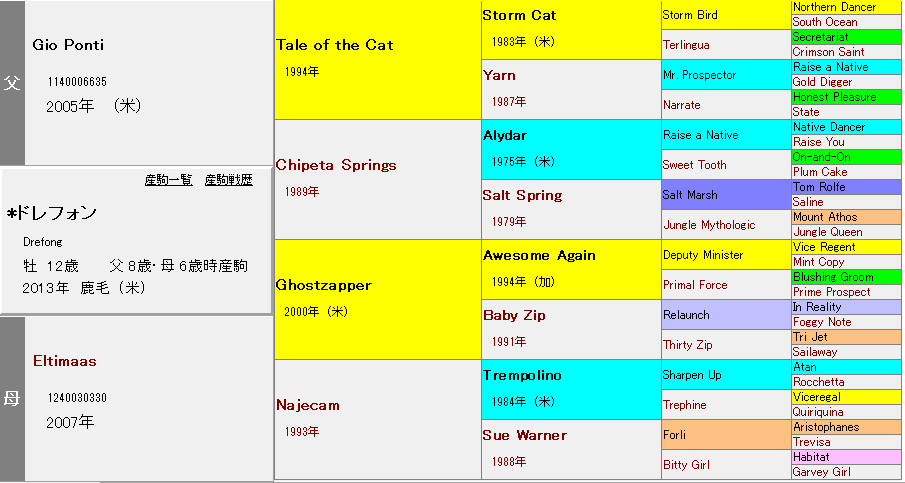Open Najecam pedigree entry
The height and width of the screenshot is (483, 905).
(x=308, y=405)
